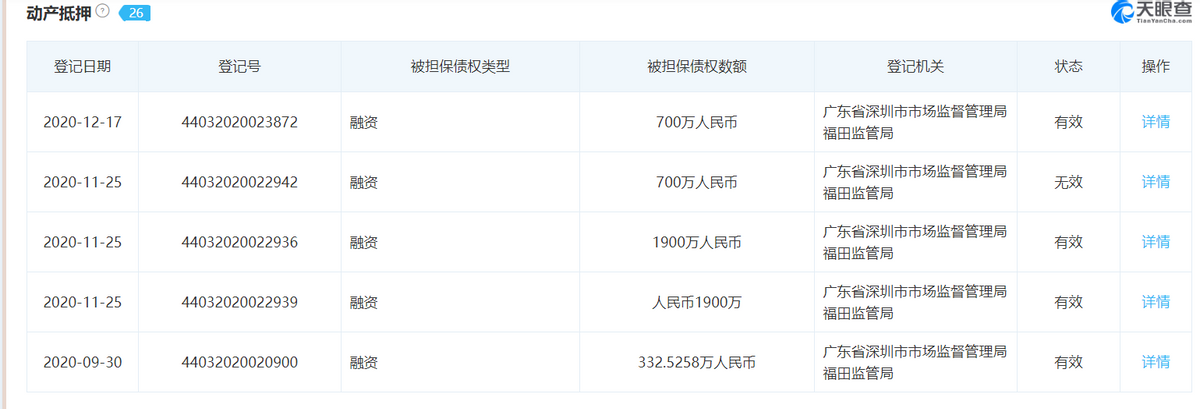Select the date 2020-09-30

pos(82,362)
